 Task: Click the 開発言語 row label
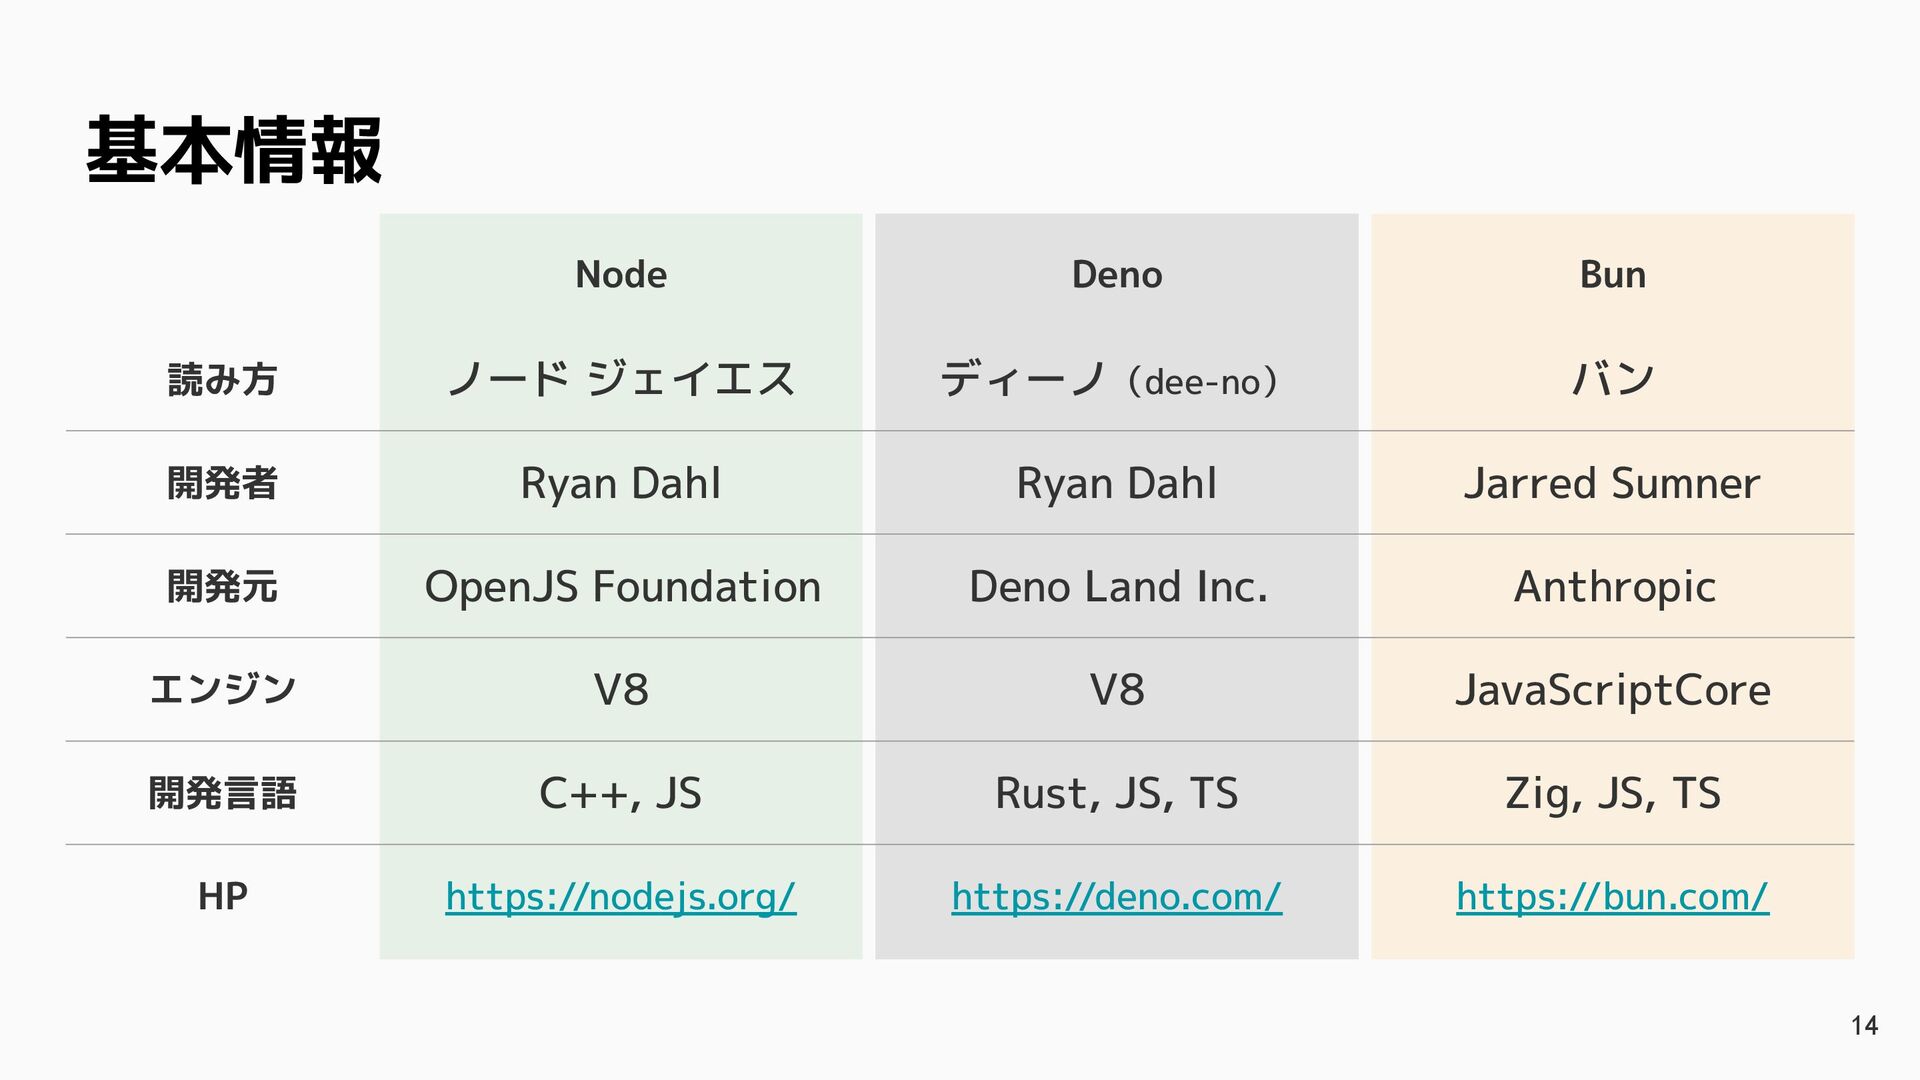[x=222, y=793]
